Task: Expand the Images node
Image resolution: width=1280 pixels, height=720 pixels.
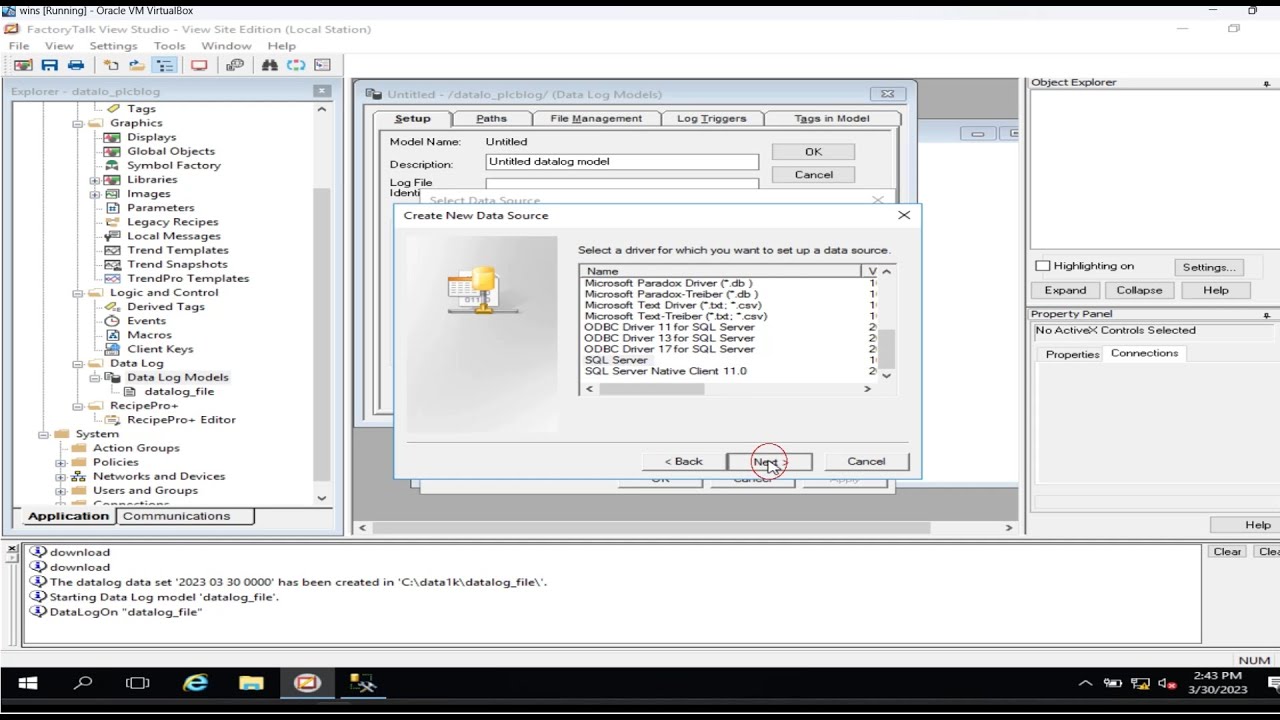Action: click(95, 194)
